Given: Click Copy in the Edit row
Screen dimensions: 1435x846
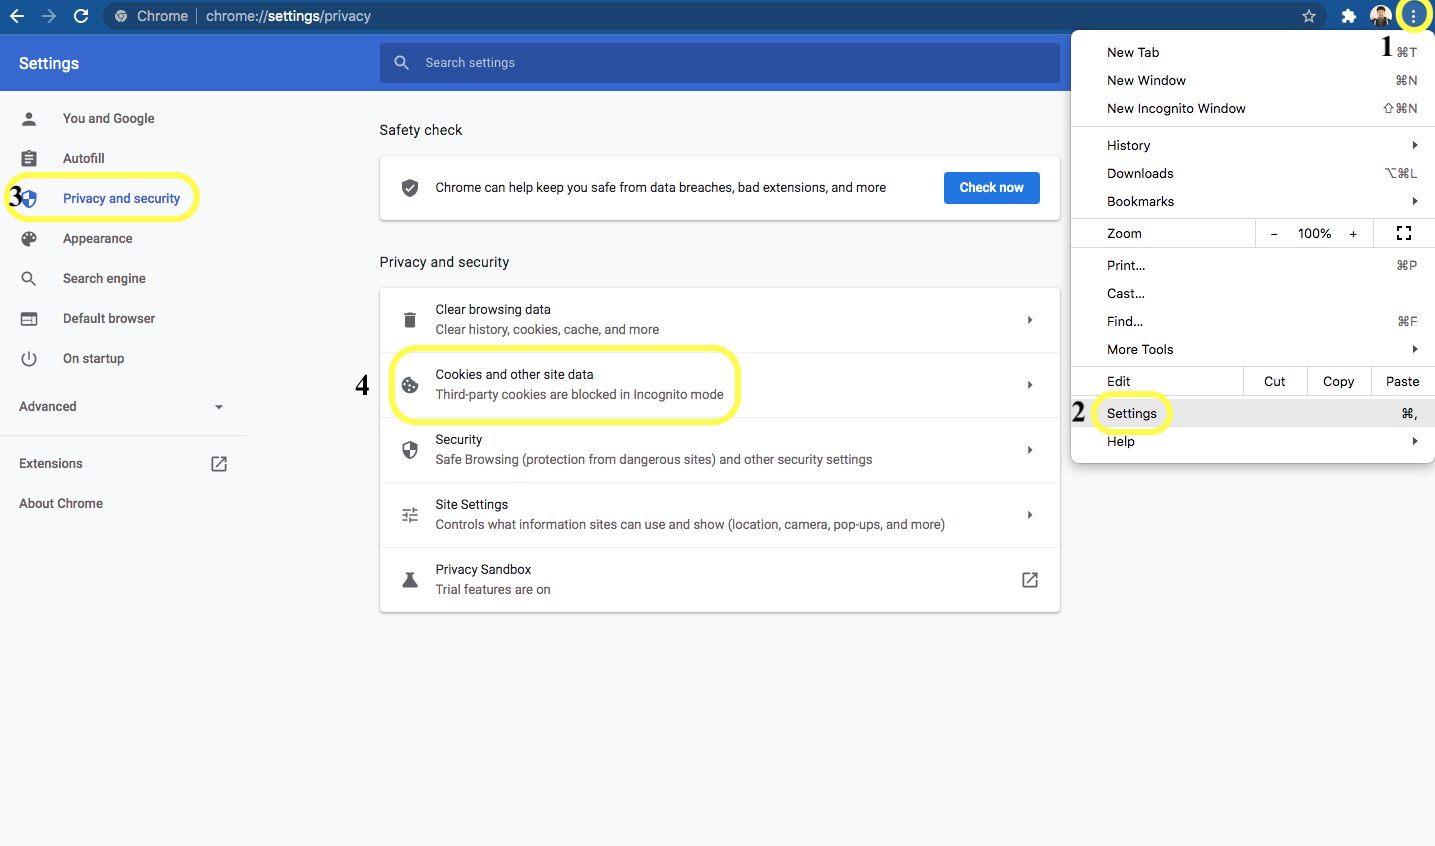Looking at the screenshot, I should tap(1338, 381).
